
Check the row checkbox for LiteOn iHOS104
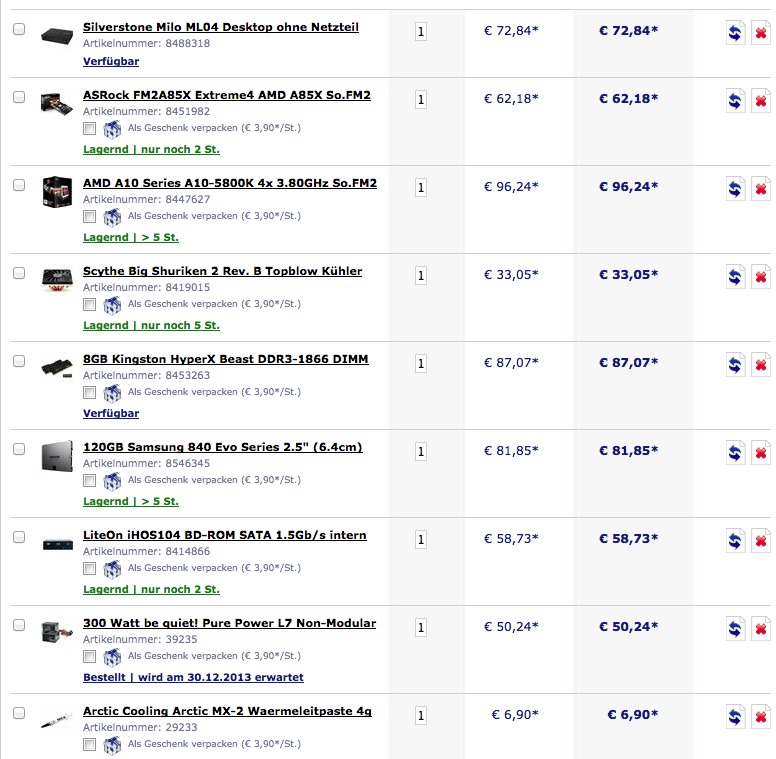tap(19, 537)
